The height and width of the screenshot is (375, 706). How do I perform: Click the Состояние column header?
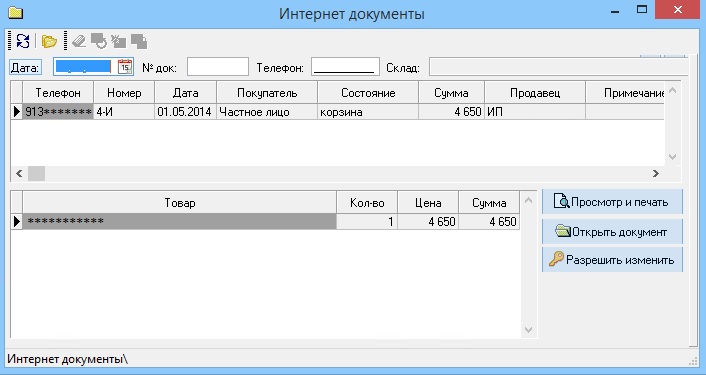[368, 93]
